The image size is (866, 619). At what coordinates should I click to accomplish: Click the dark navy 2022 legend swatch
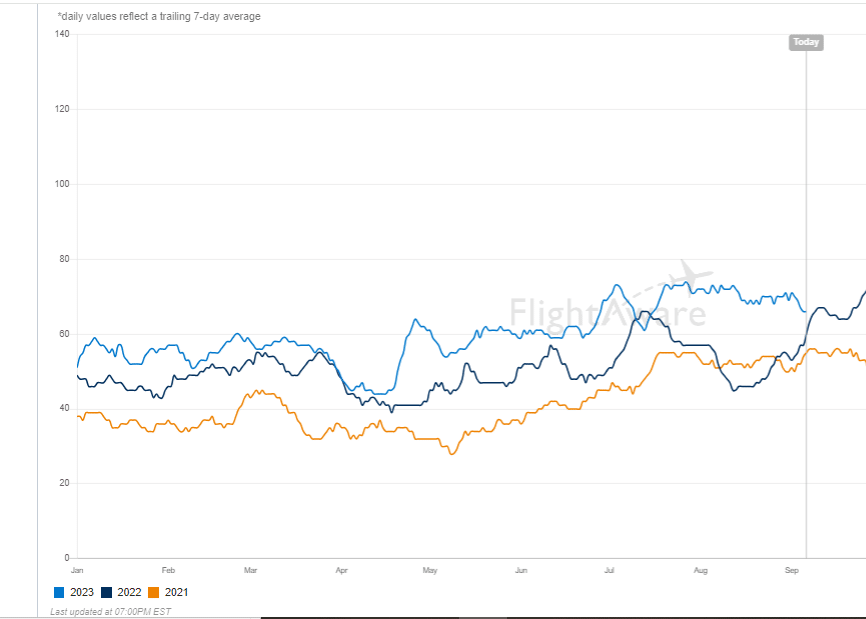coord(107,592)
